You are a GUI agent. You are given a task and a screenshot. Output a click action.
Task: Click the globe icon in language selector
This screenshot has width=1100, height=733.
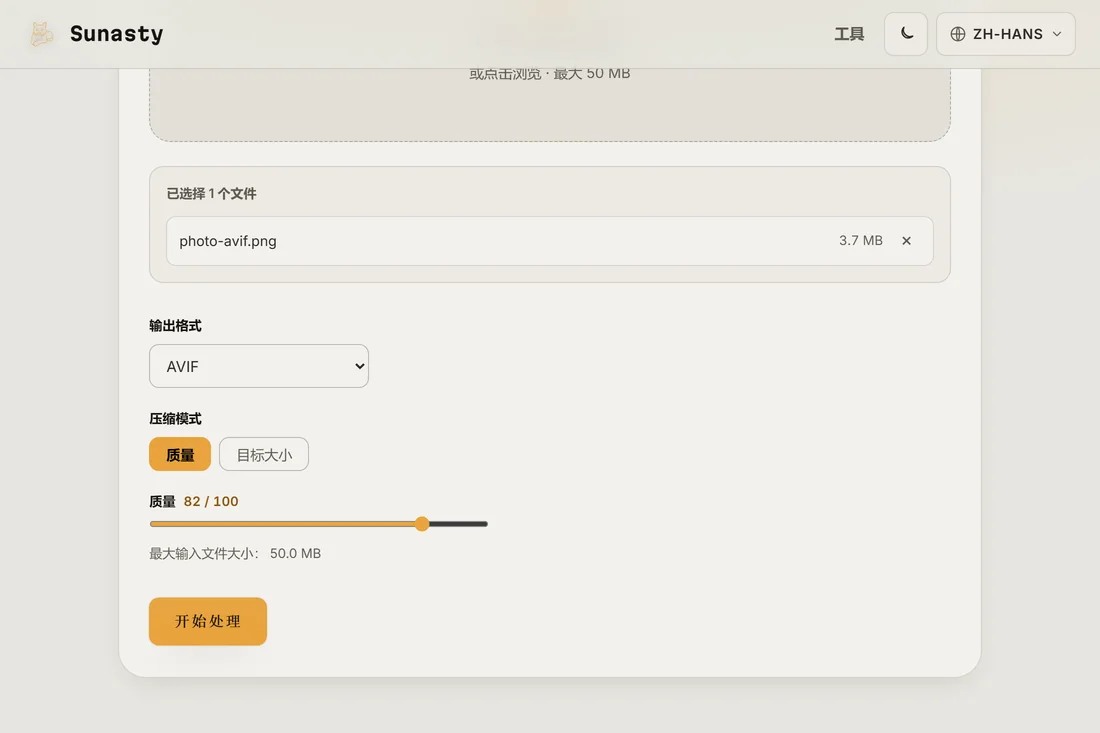tap(958, 34)
